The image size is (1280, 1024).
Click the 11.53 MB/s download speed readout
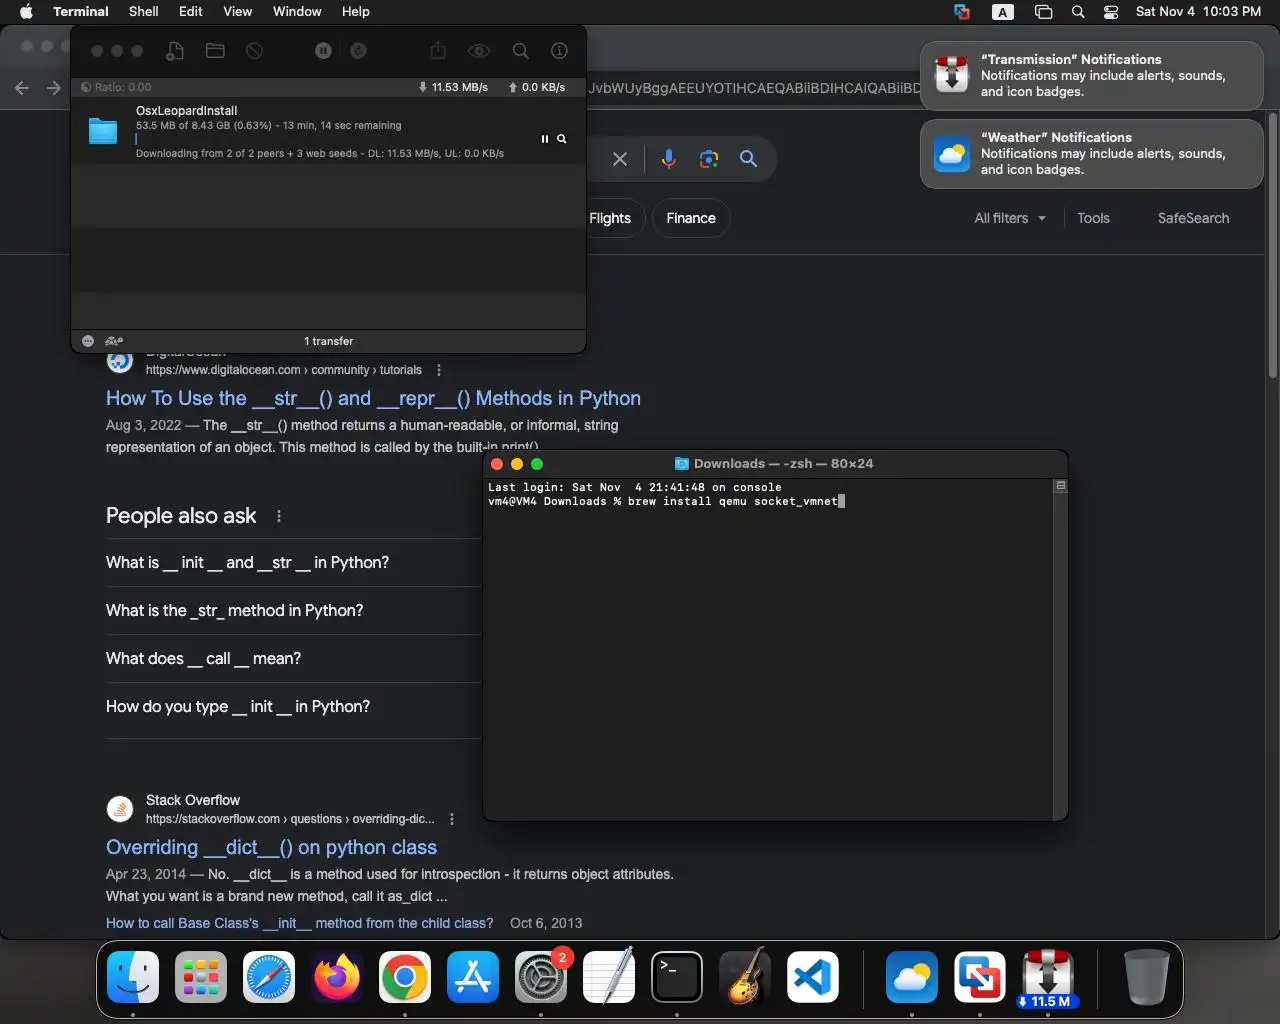coord(453,87)
